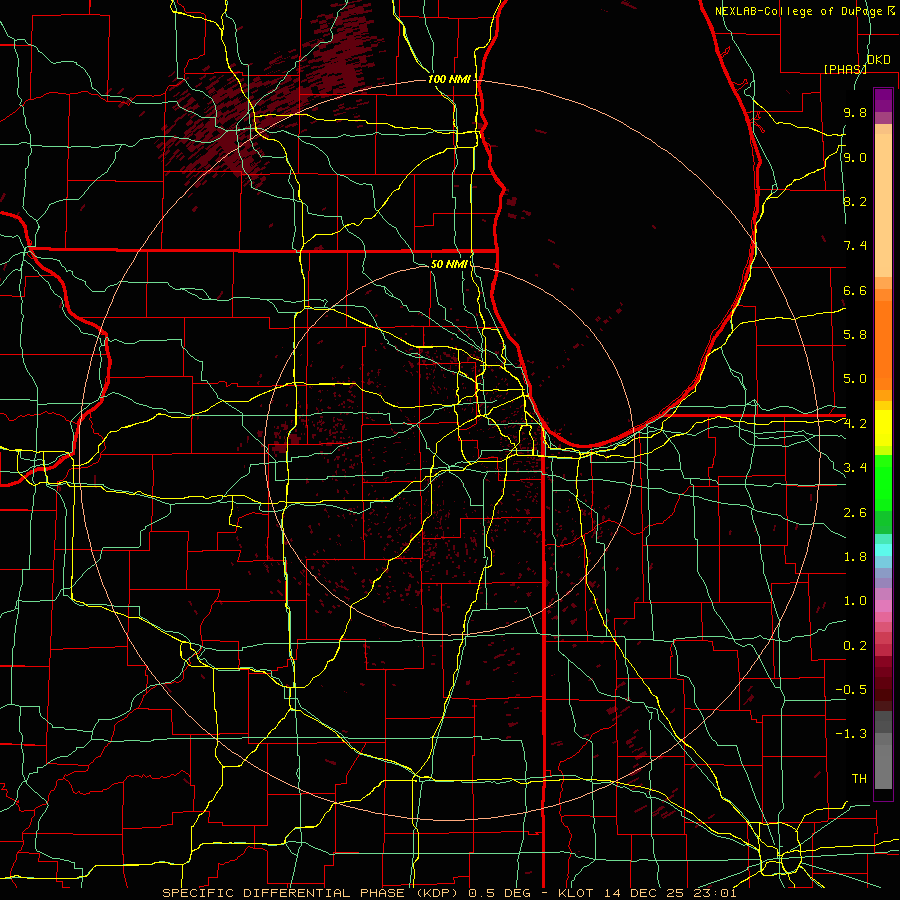
Task: Pick the bright orange segment of the color bar
Action: coord(883,346)
